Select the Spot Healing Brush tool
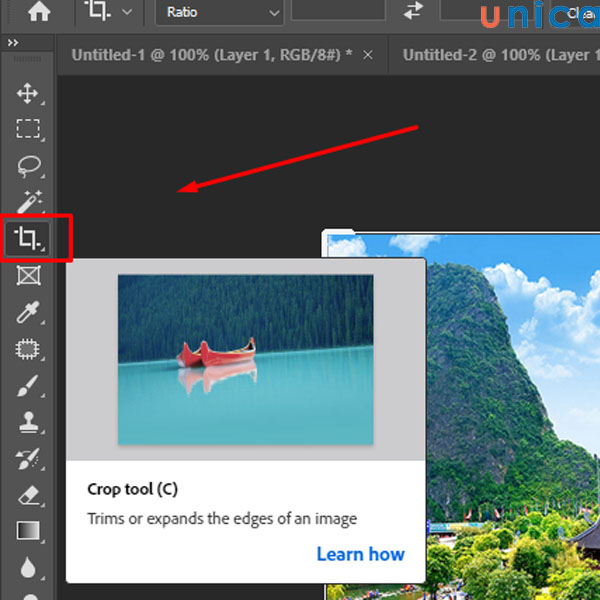This screenshot has height=600, width=600. point(28,349)
